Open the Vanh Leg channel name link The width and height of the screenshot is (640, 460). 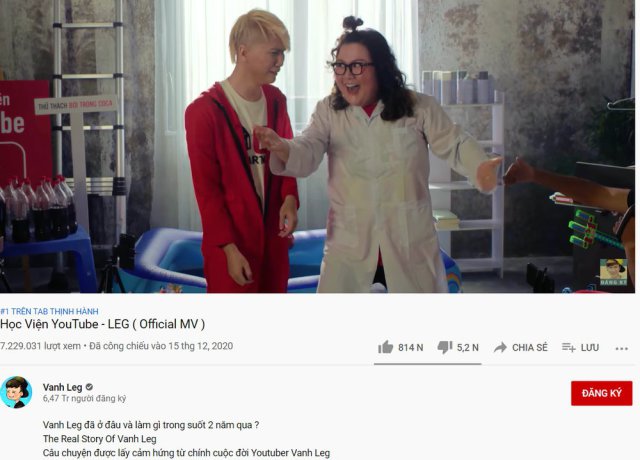[62, 387]
